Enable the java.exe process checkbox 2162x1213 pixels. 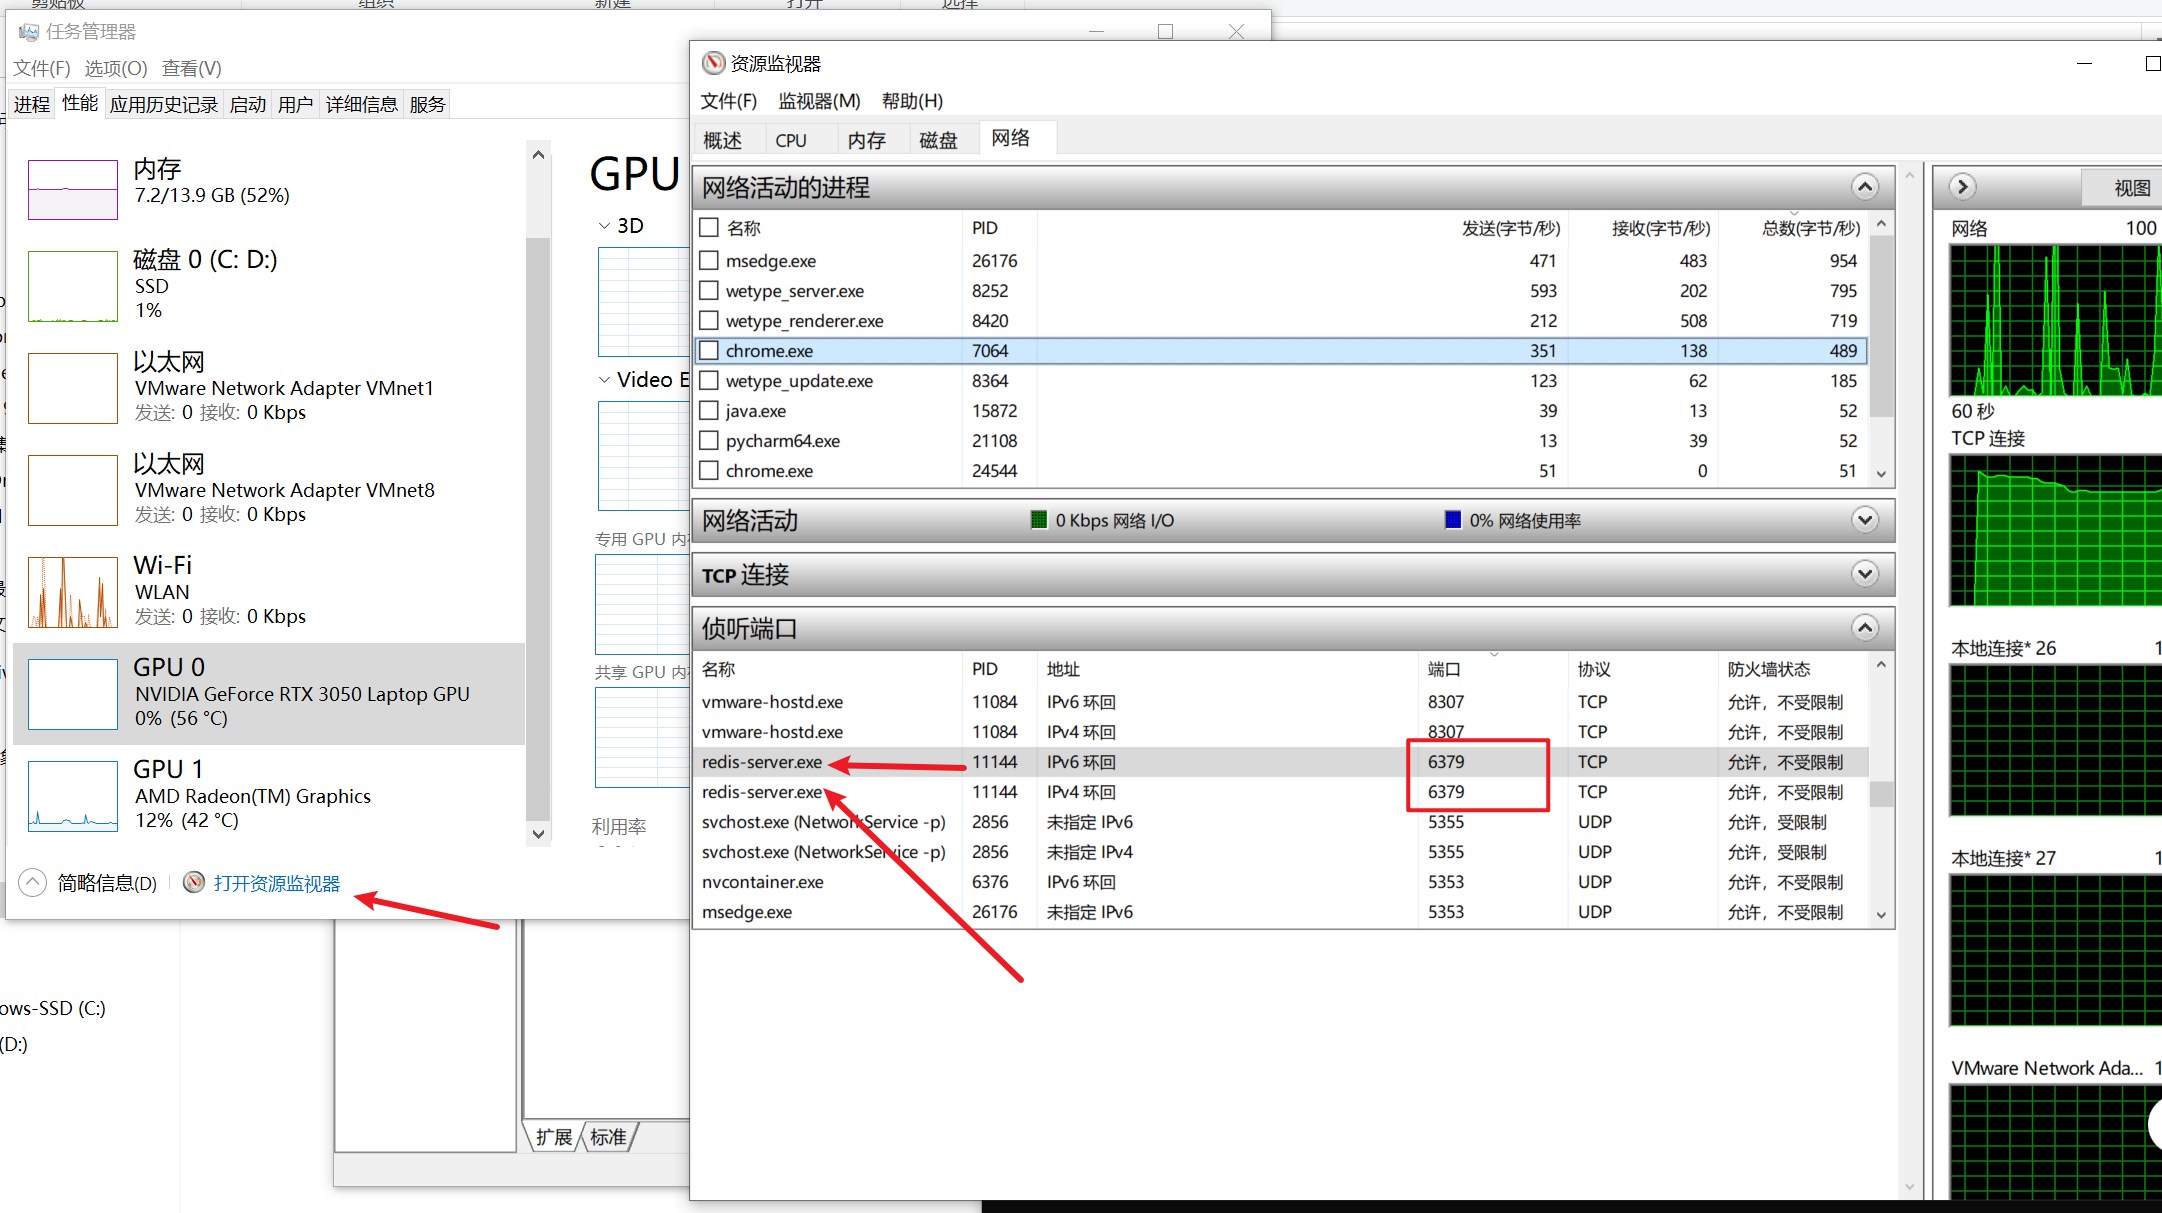[709, 410]
